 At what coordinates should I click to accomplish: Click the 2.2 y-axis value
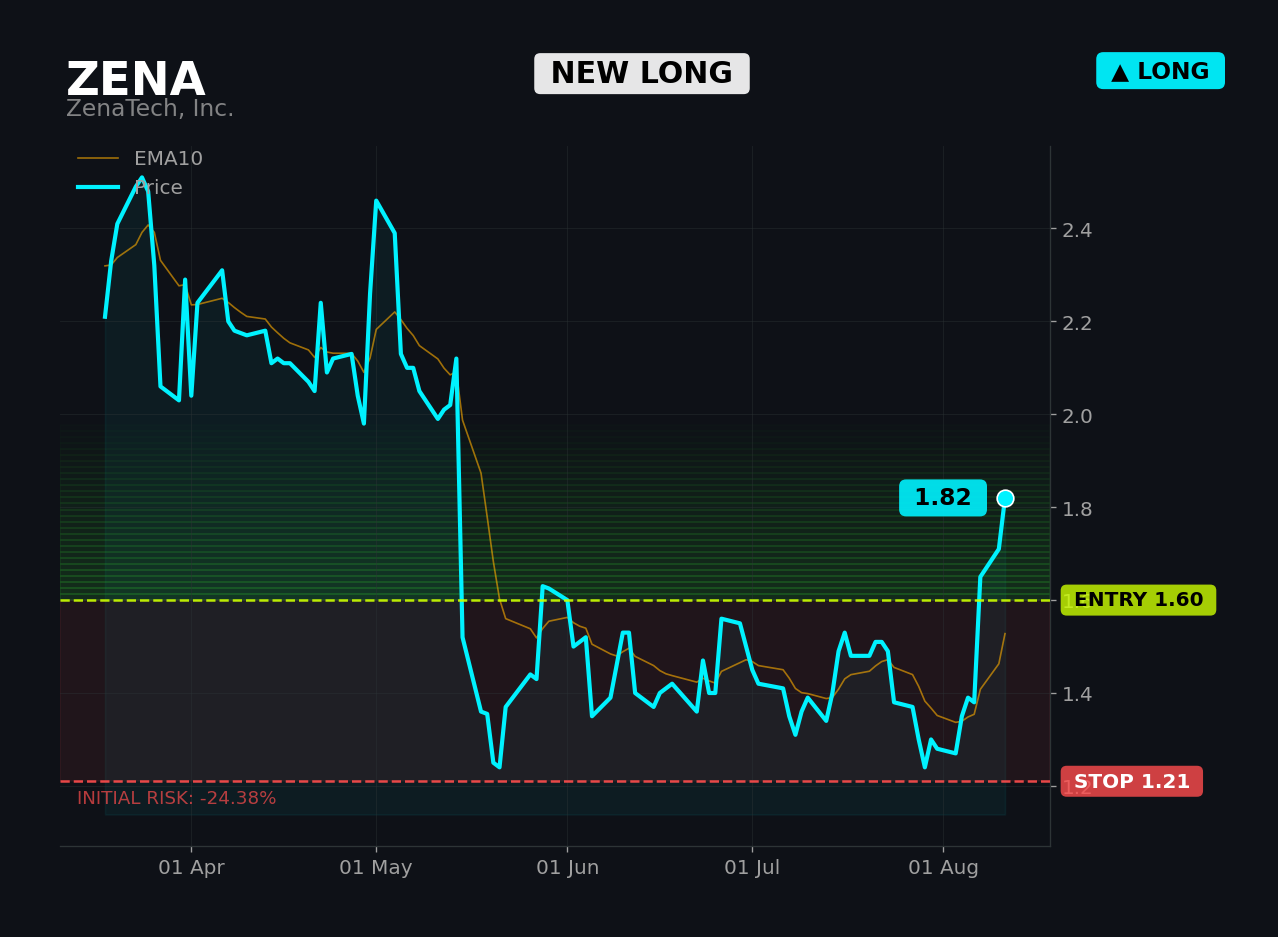point(1077,323)
